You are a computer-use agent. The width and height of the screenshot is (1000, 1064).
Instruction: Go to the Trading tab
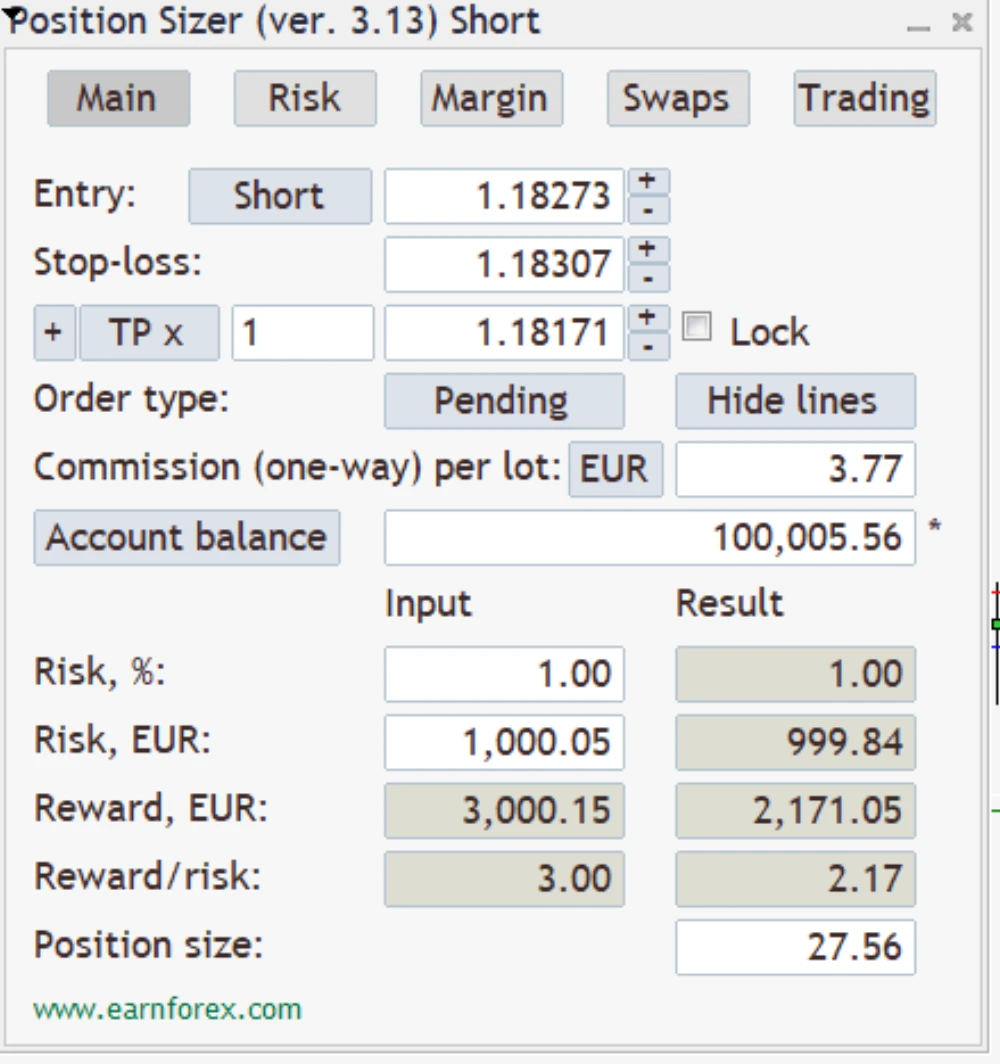coord(864,98)
